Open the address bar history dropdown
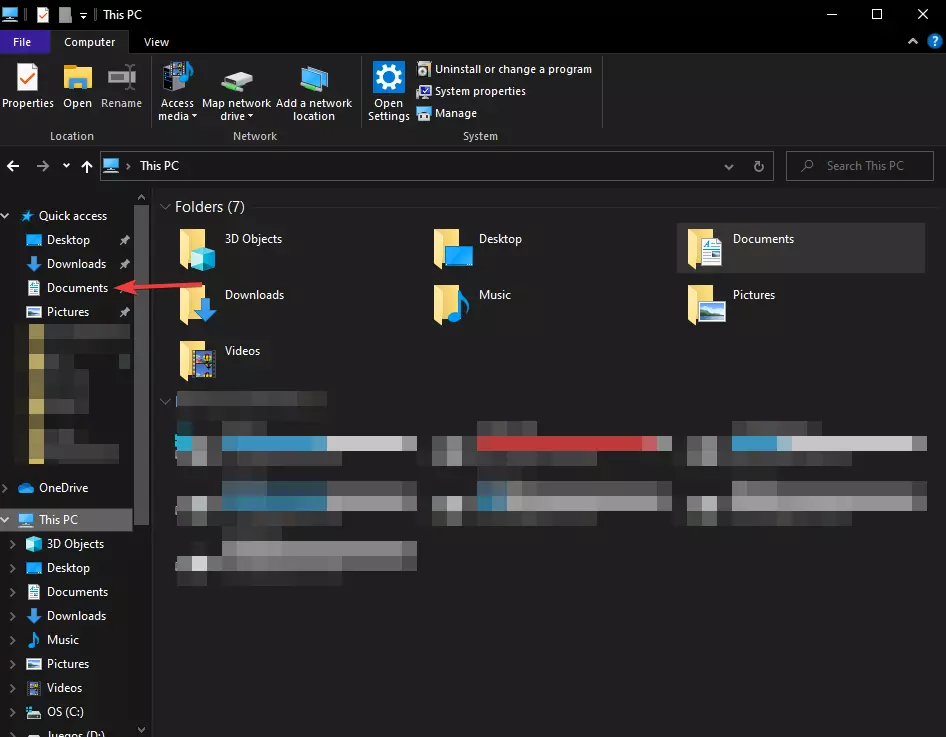The height and width of the screenshot is (737, 946). point(727,166)
